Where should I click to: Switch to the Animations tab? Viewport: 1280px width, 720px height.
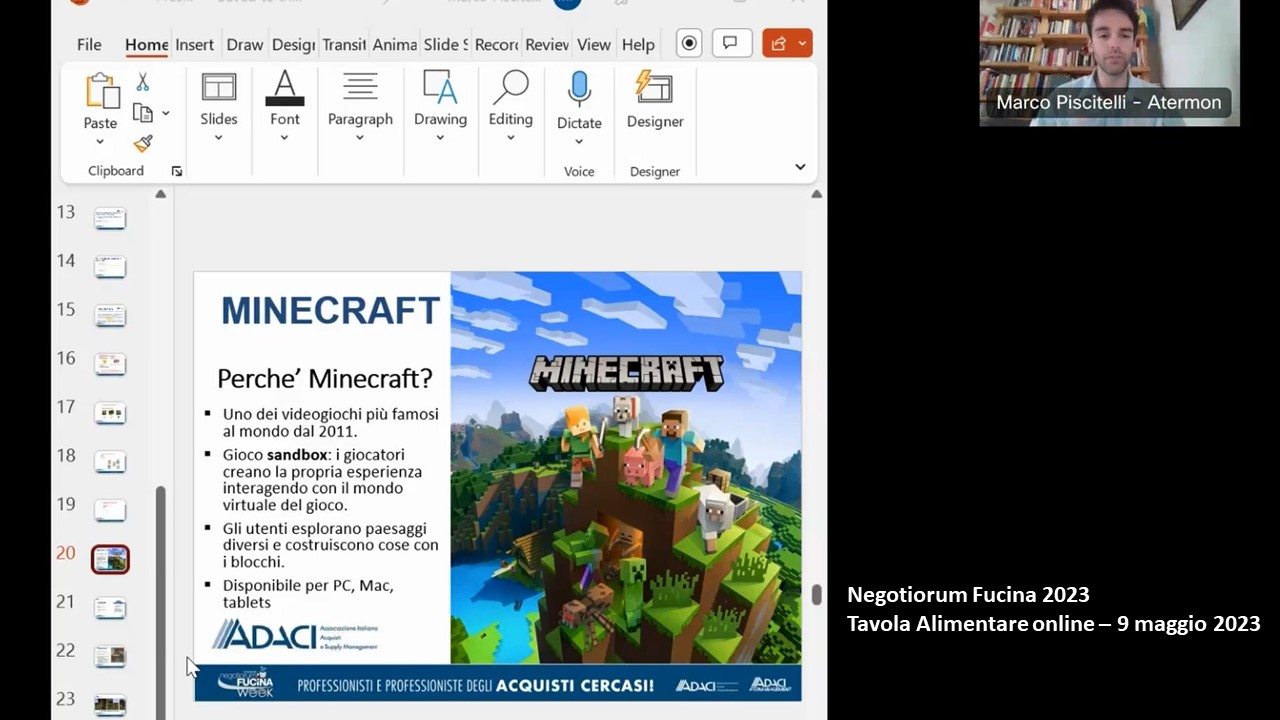point(394,44)
